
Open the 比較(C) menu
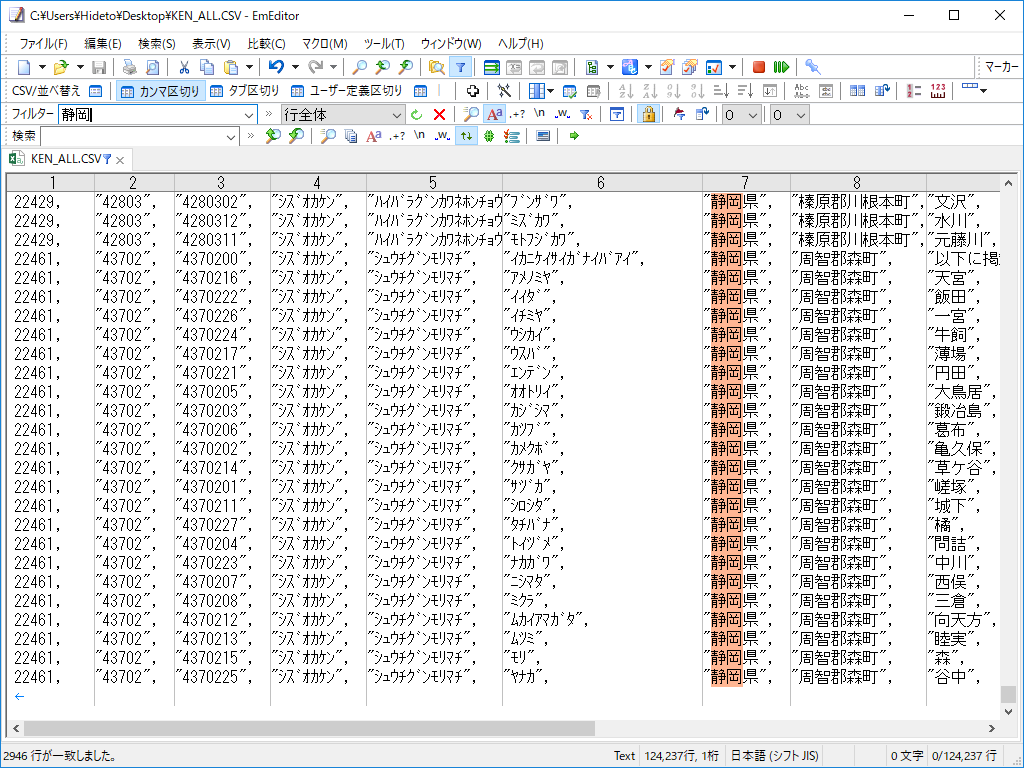266,44
